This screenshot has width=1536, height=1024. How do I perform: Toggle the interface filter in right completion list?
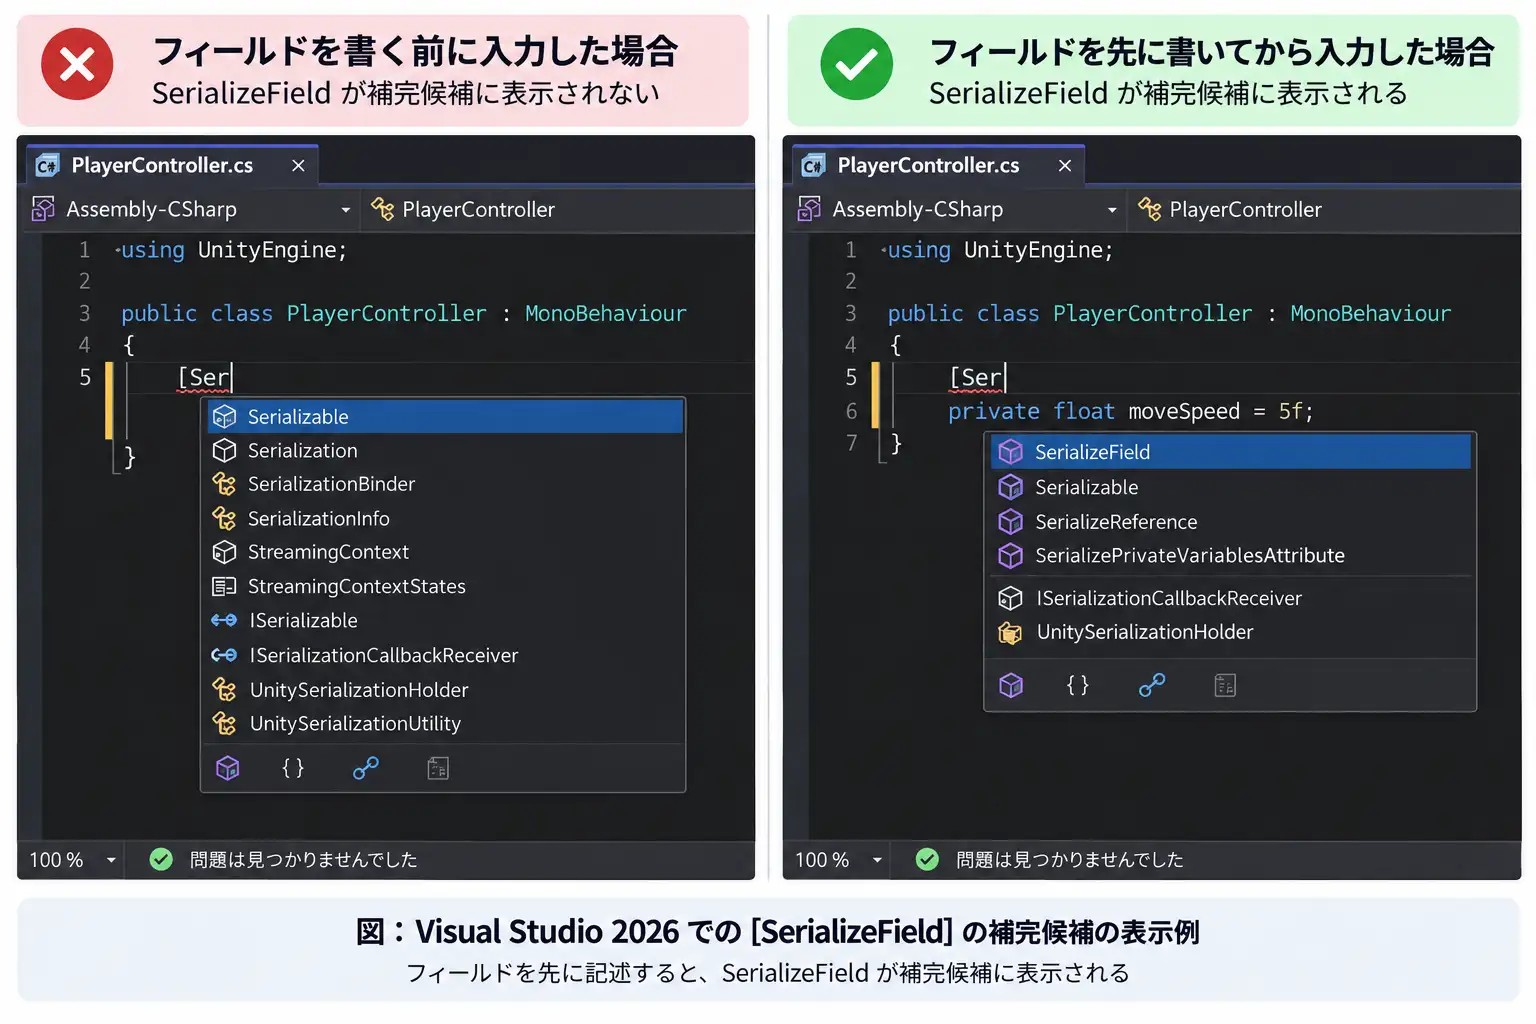[1152, 685]
